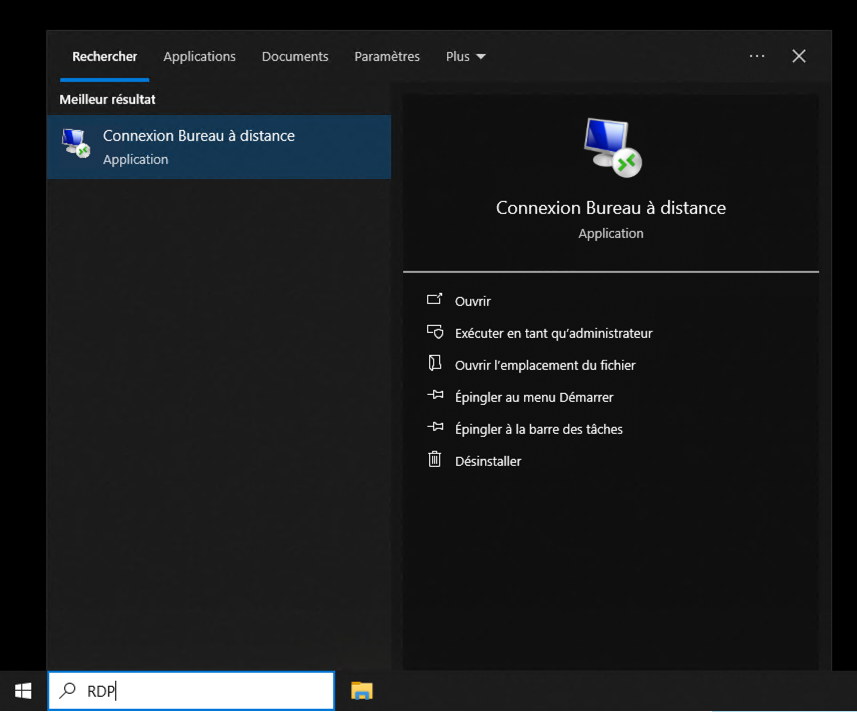Switch to the Applications tab
This screenshot has height=712, width=857.
click(199, 57)
